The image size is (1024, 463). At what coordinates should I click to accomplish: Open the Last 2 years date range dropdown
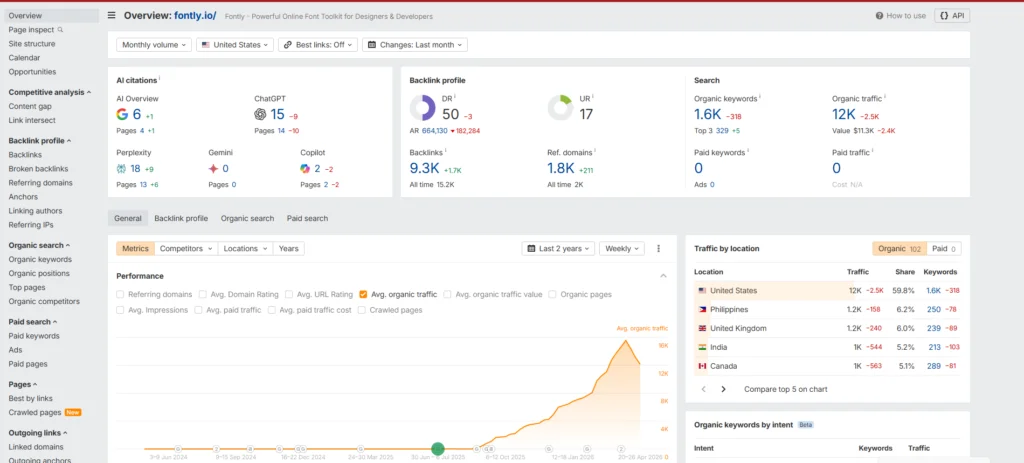[x=558, y=248]
